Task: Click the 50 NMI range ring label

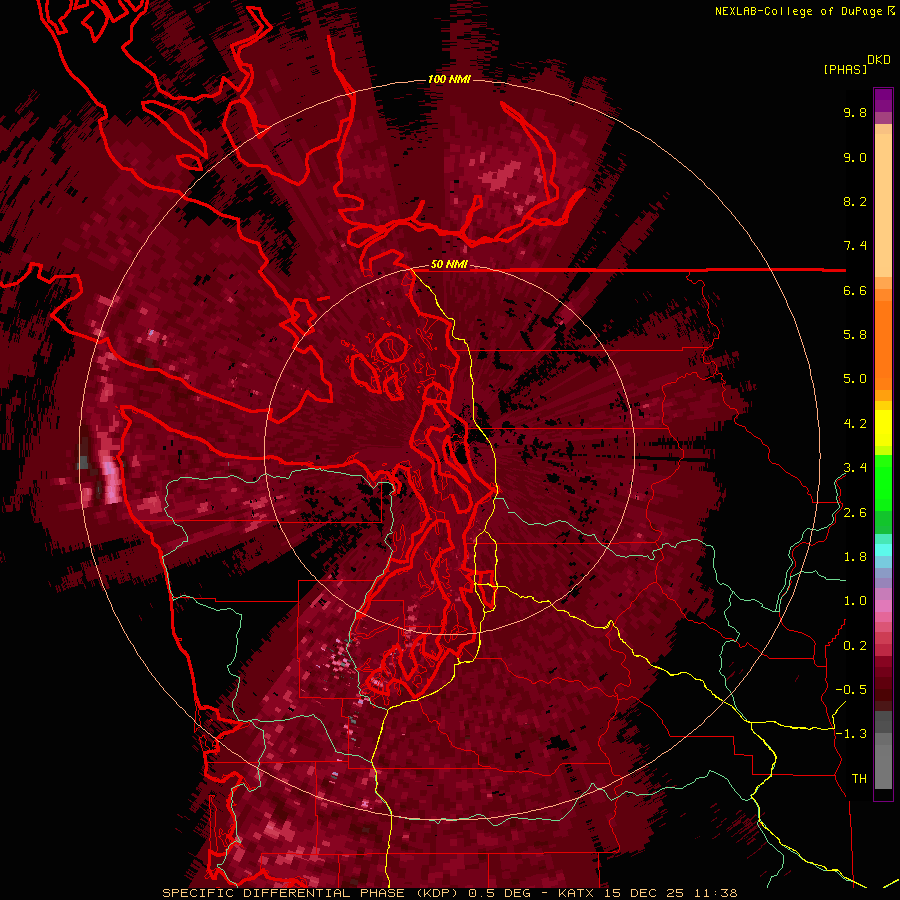Action: (x=449, y=264)
